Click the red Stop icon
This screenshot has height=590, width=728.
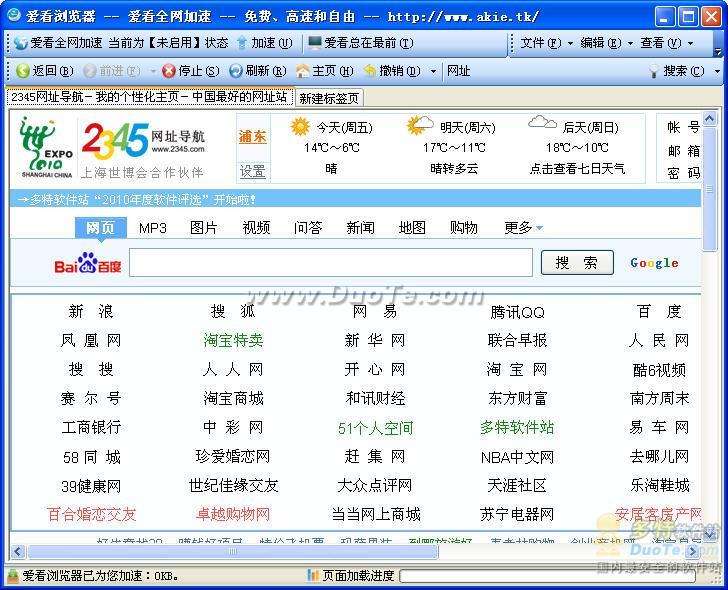point(169,71)
